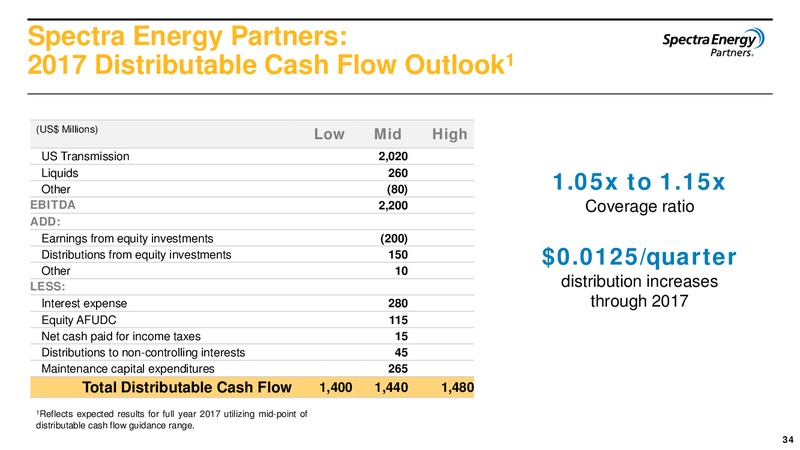Click 'Total Distributable Cash Flow' label
This screenshot has width=800, height=450.
[187, 387]
